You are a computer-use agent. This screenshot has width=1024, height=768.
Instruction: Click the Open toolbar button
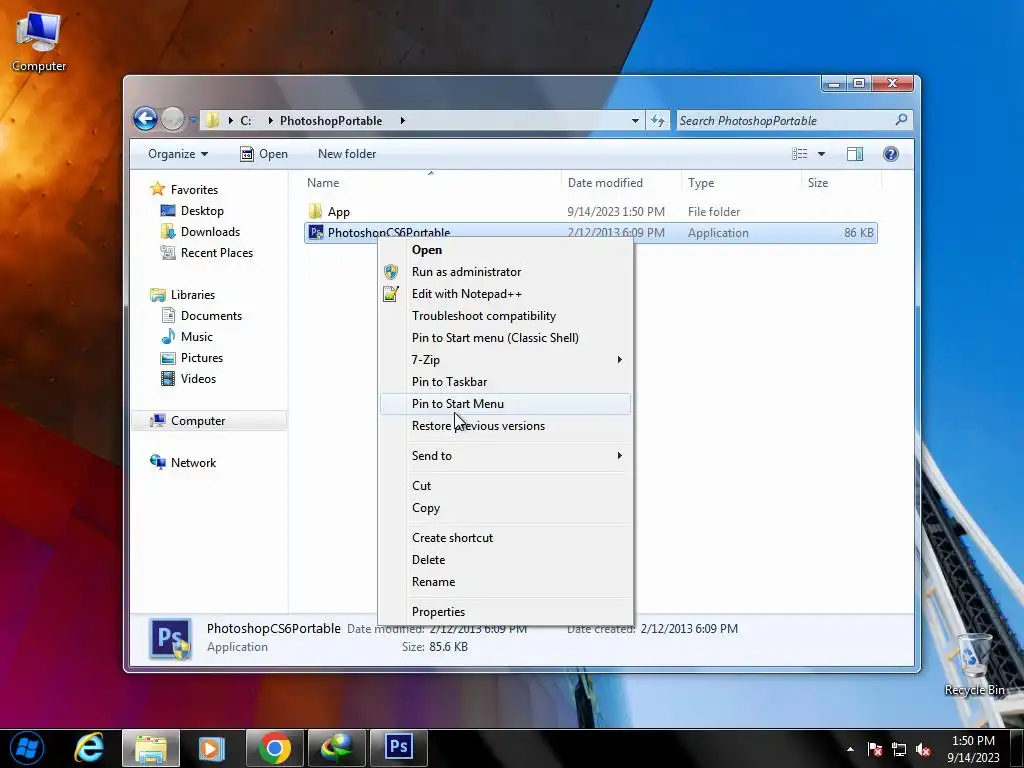264,153
